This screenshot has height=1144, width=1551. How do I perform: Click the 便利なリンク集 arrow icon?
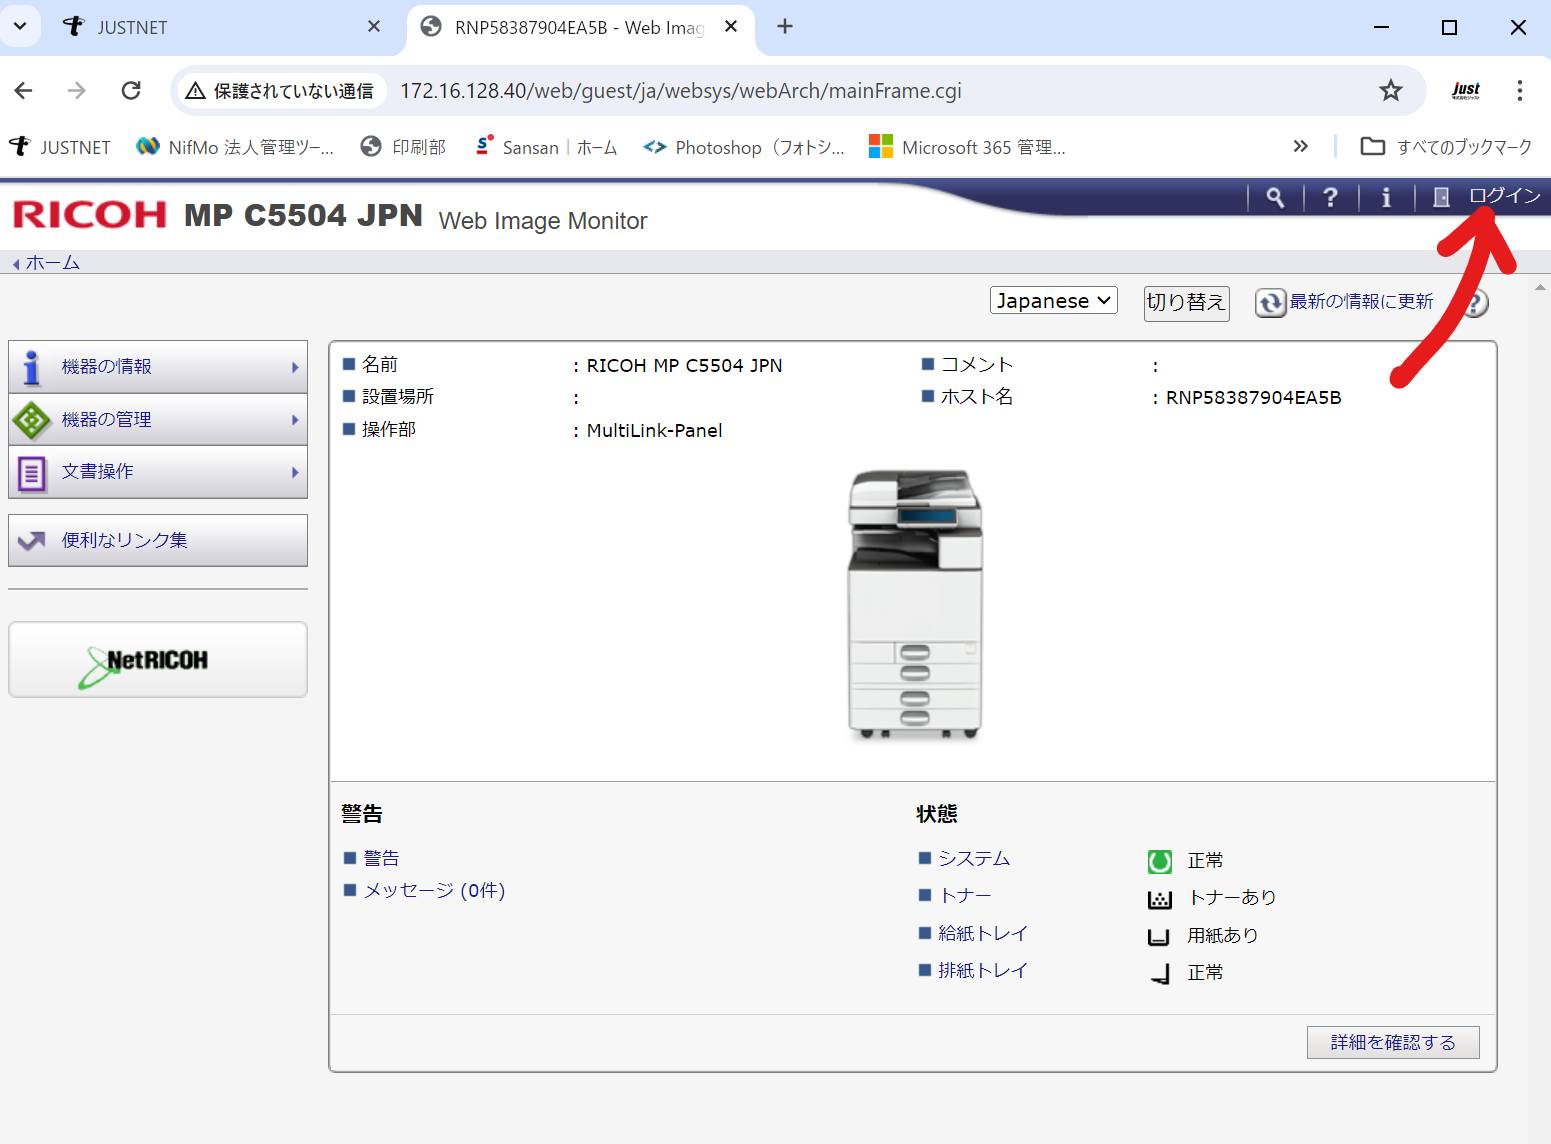pos(32,541)
